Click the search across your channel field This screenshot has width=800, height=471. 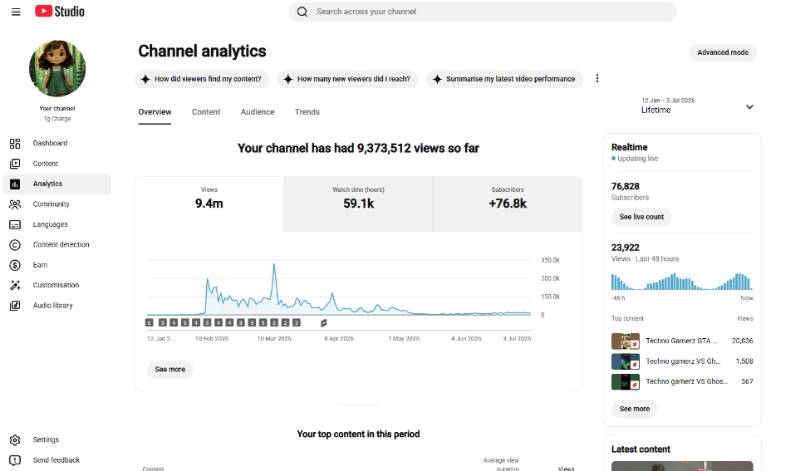tap(482, 12)
